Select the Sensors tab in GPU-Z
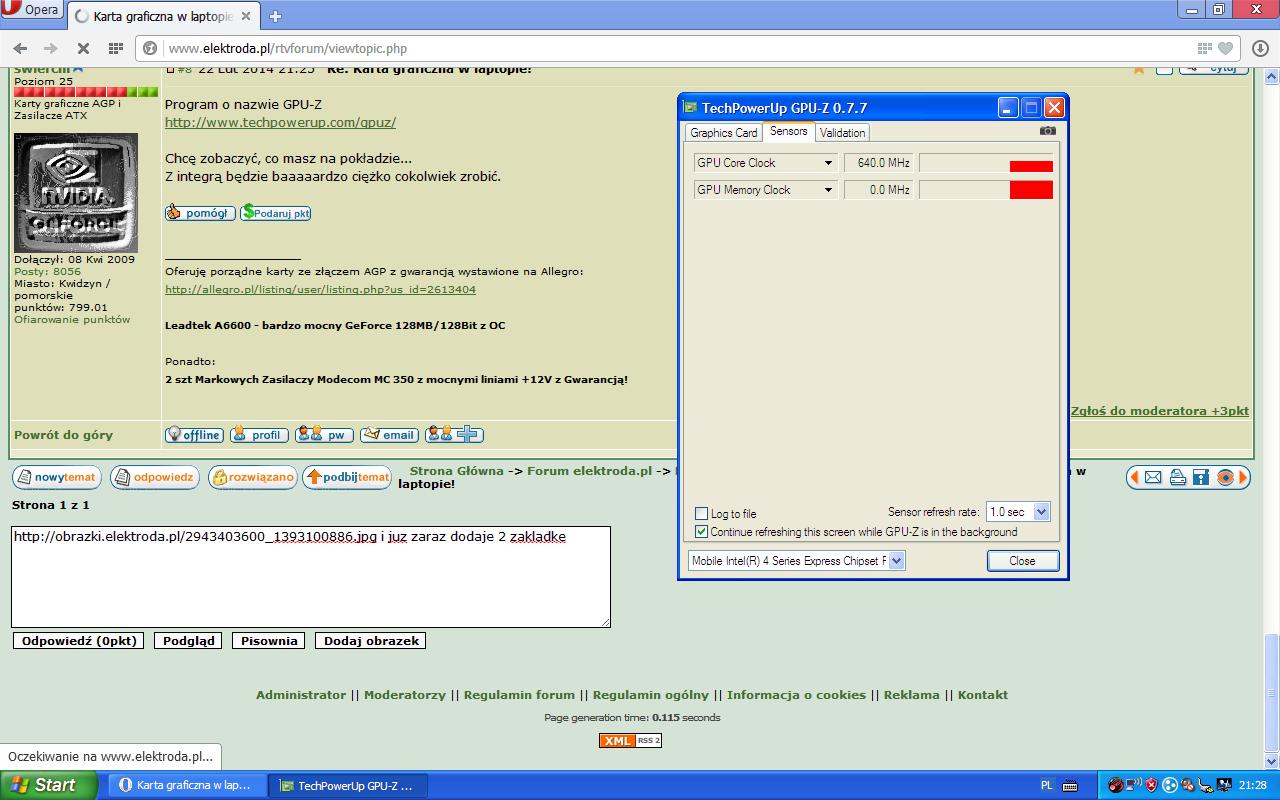Viewport: 1280px width, 800px height. tap(789, 132)
